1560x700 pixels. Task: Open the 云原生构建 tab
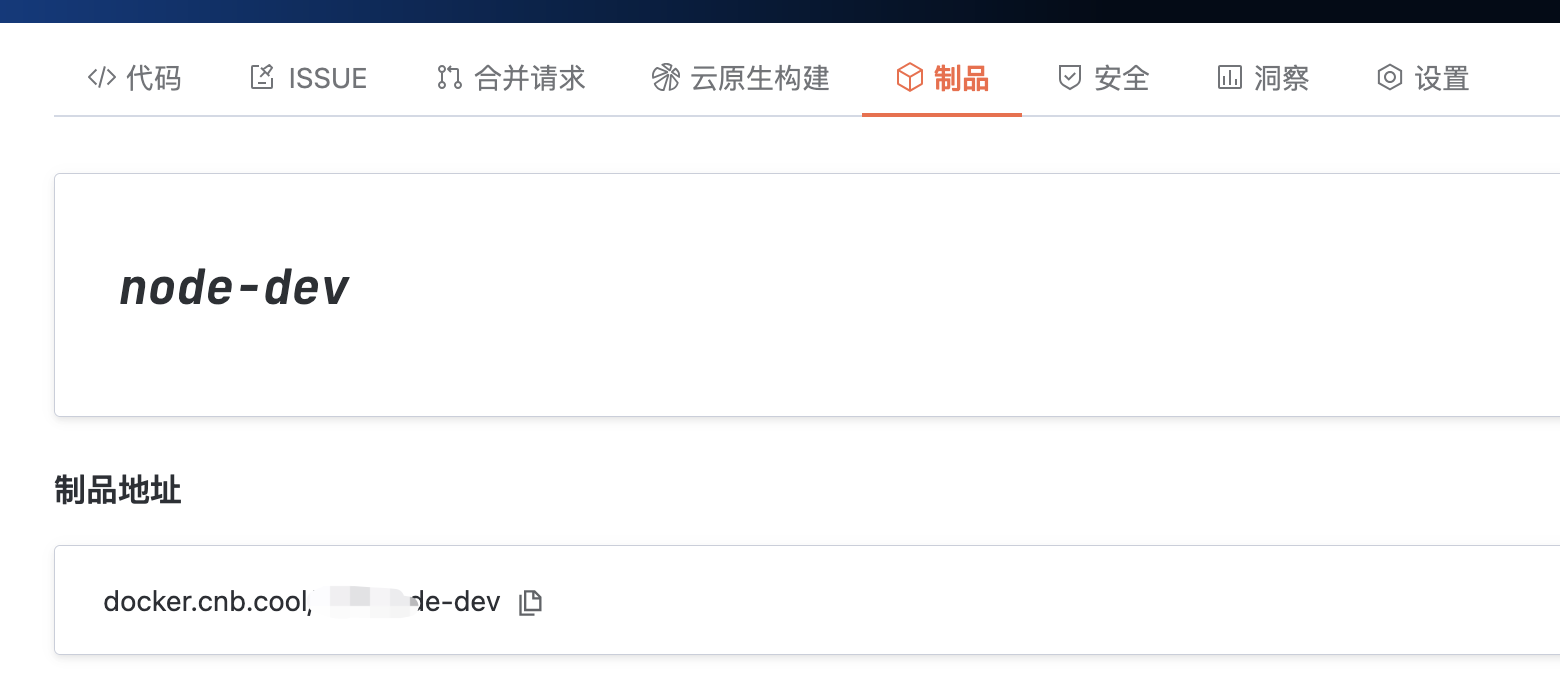click(x=760, y=78)
